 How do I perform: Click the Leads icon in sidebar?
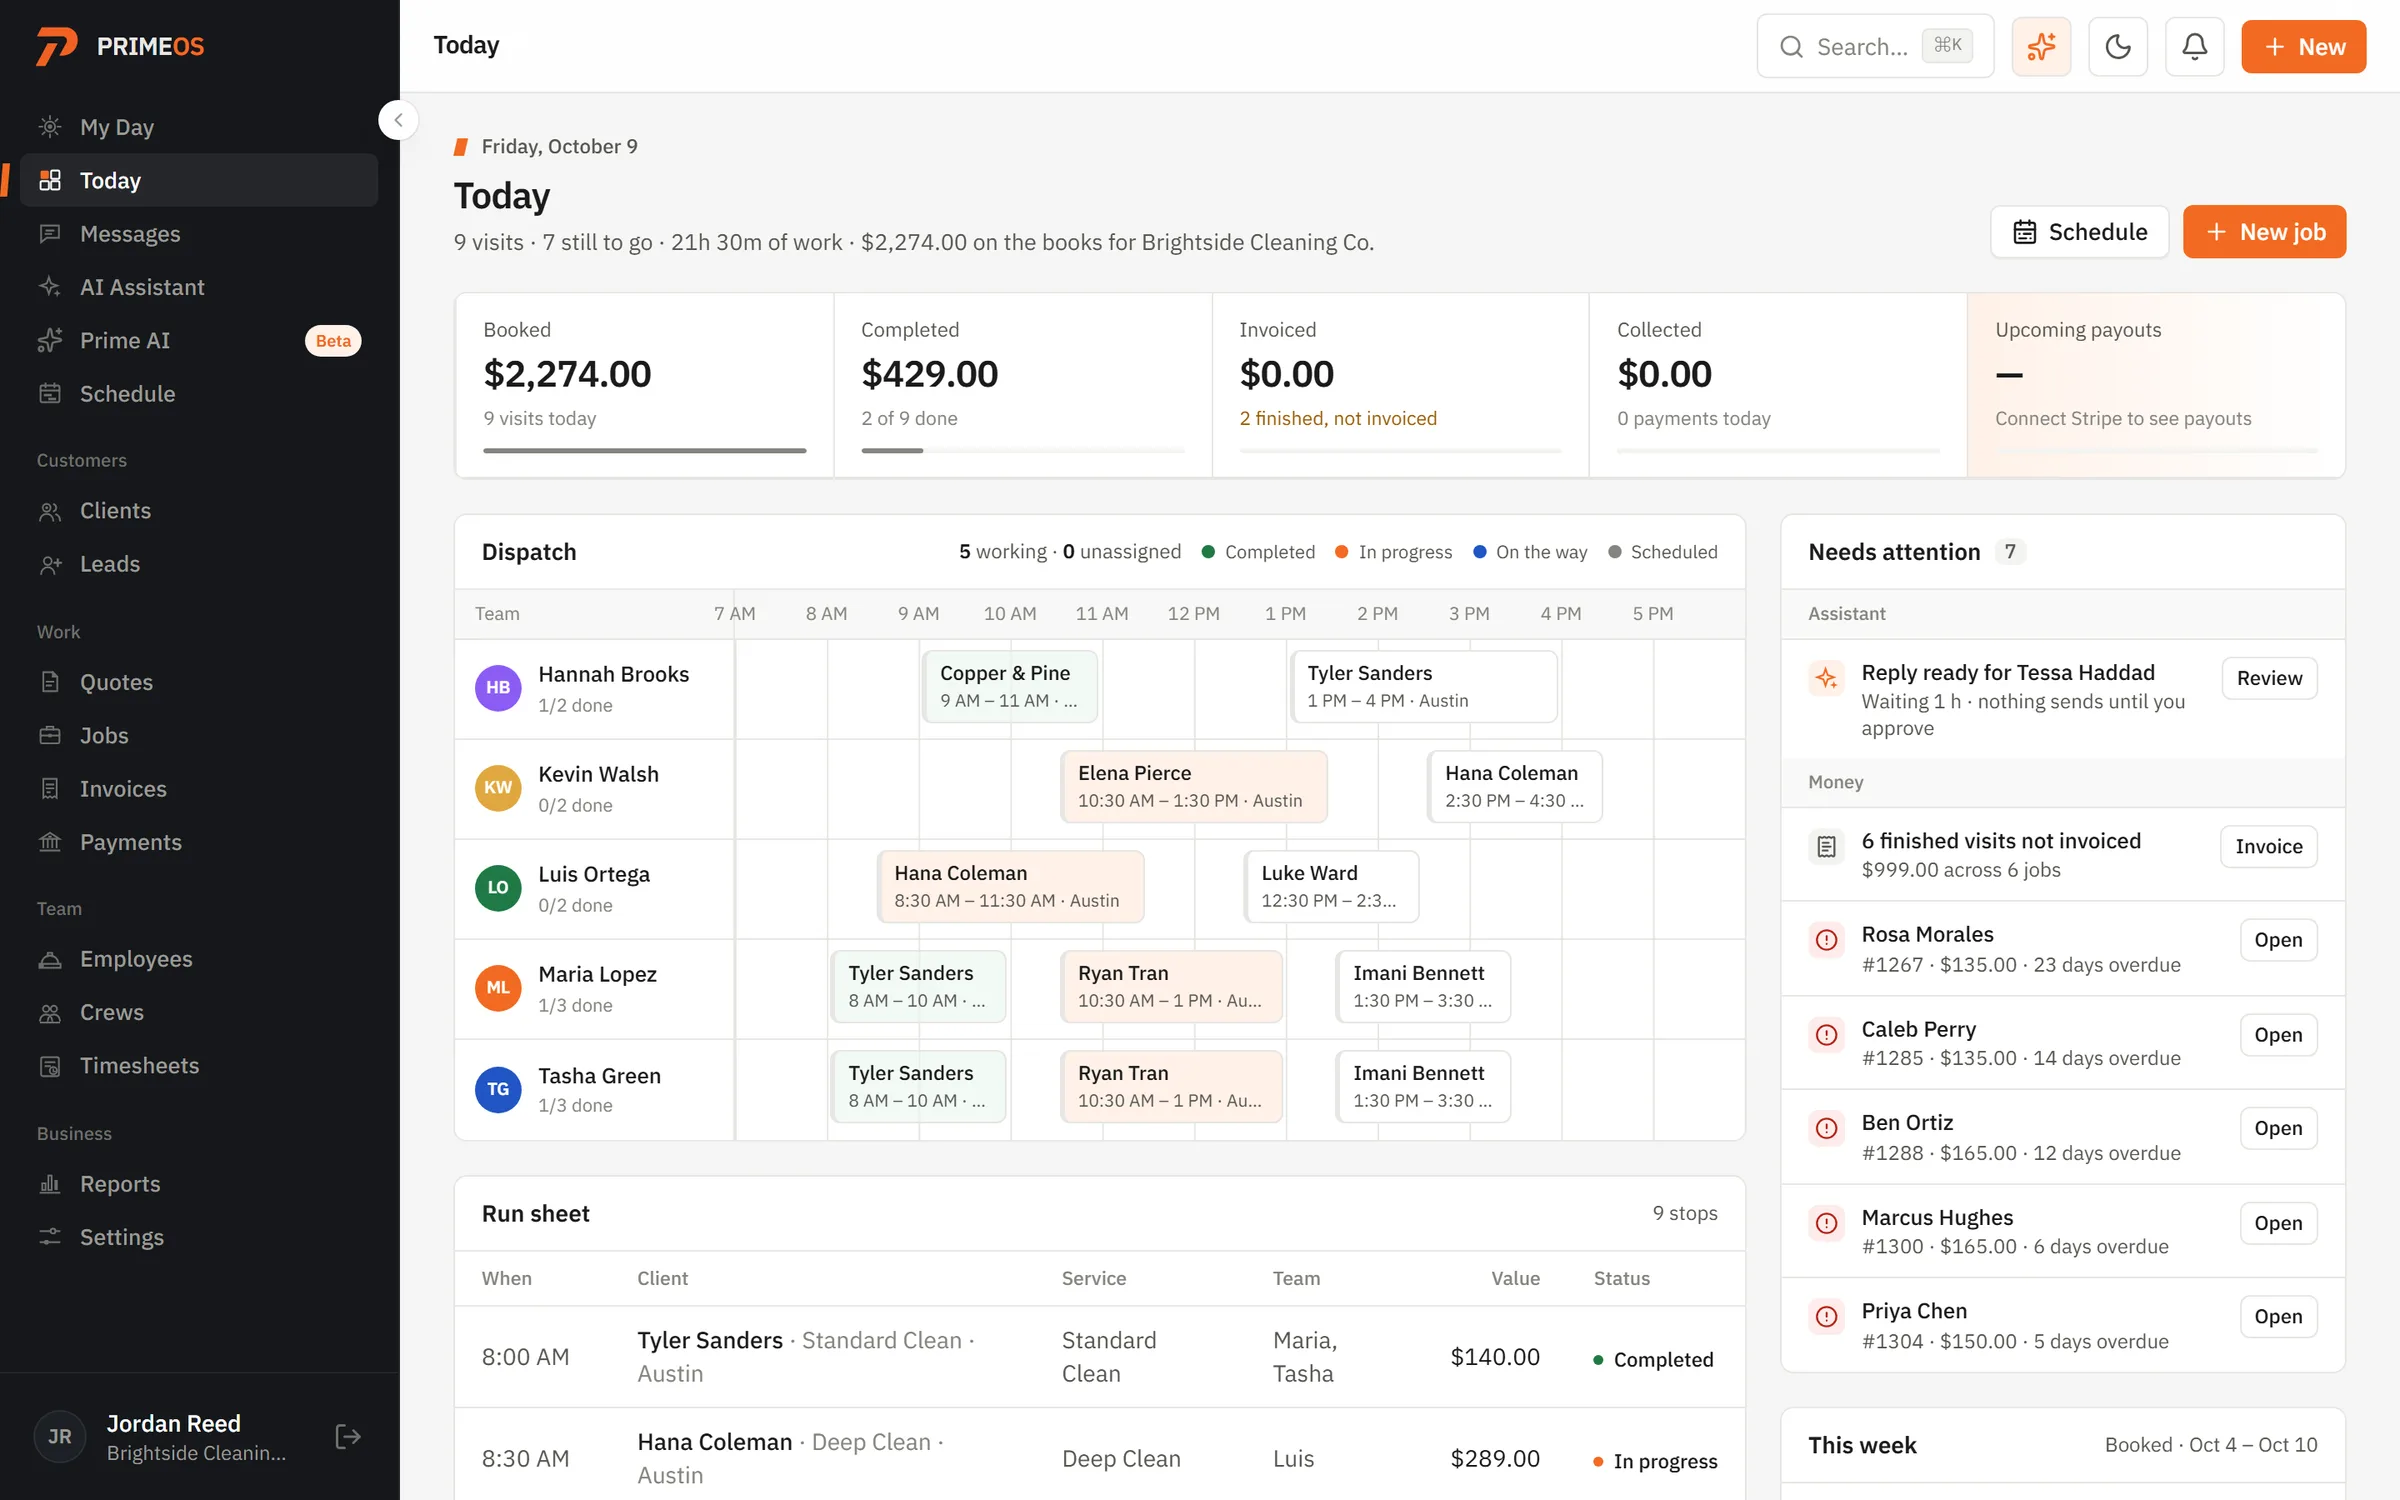tap(50, 564)
